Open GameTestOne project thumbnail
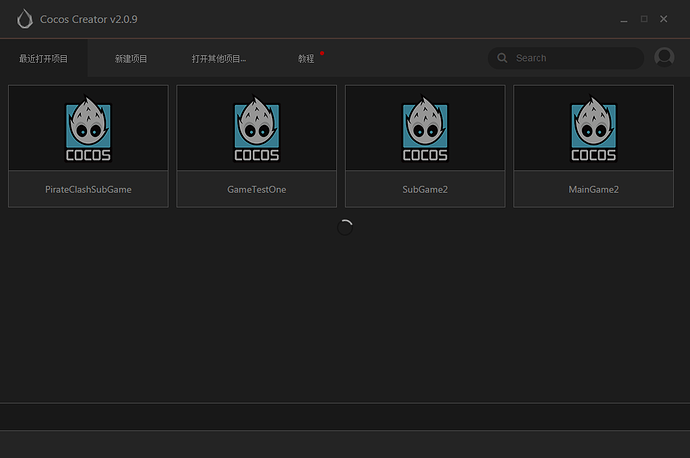The image size is (690, 458). 257,128
